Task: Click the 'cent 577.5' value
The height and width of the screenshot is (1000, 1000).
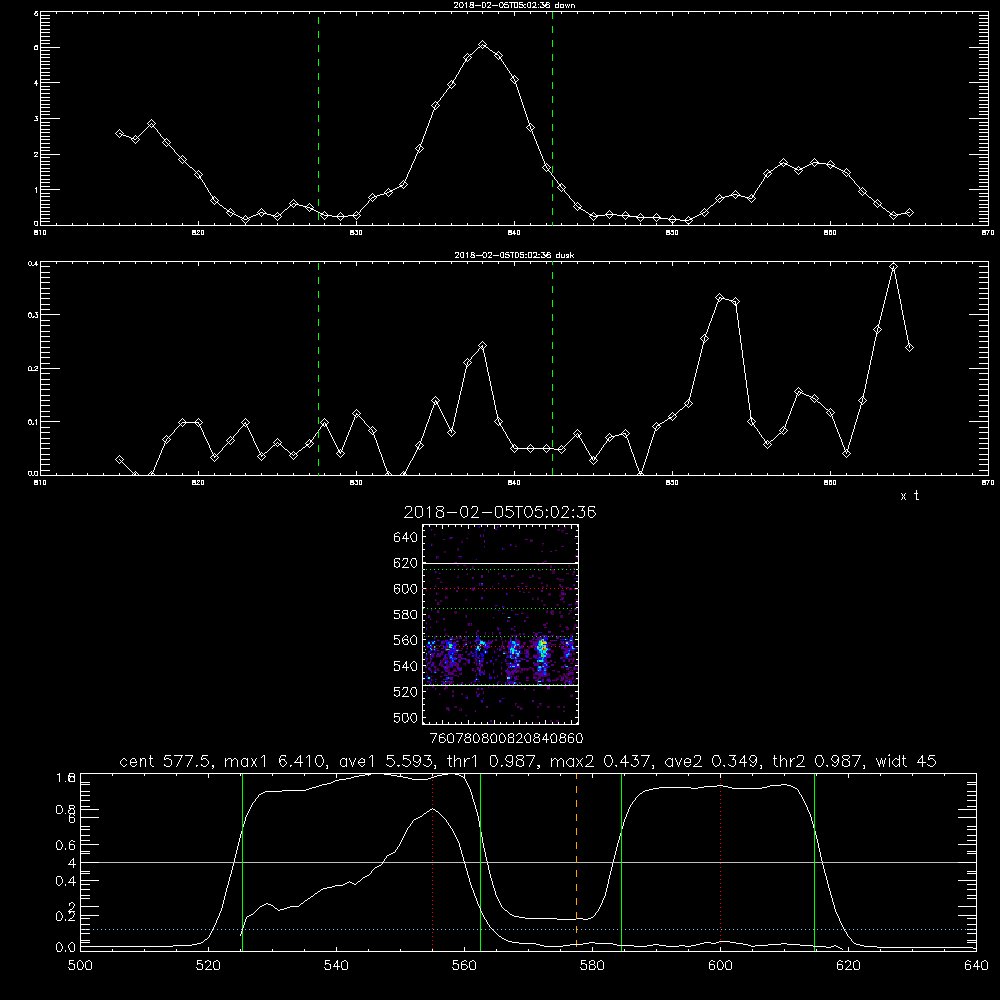Action: point(167,761)
